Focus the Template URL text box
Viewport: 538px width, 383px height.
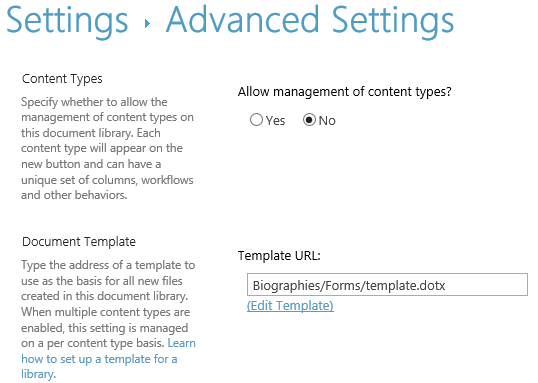(387, 285)
